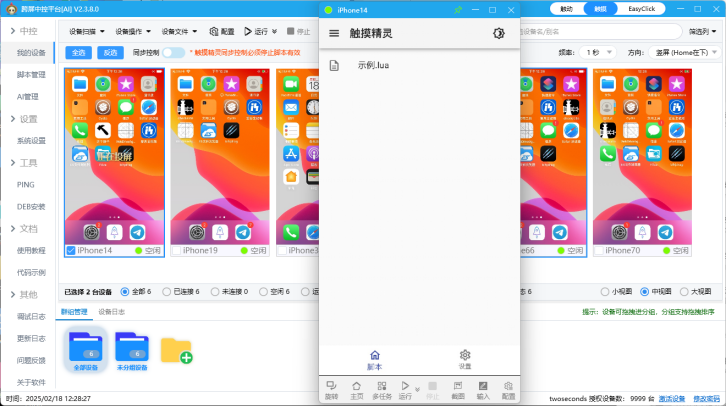726x406 pixels.
Task: Click the 全选 button
Action: point(79,52)
